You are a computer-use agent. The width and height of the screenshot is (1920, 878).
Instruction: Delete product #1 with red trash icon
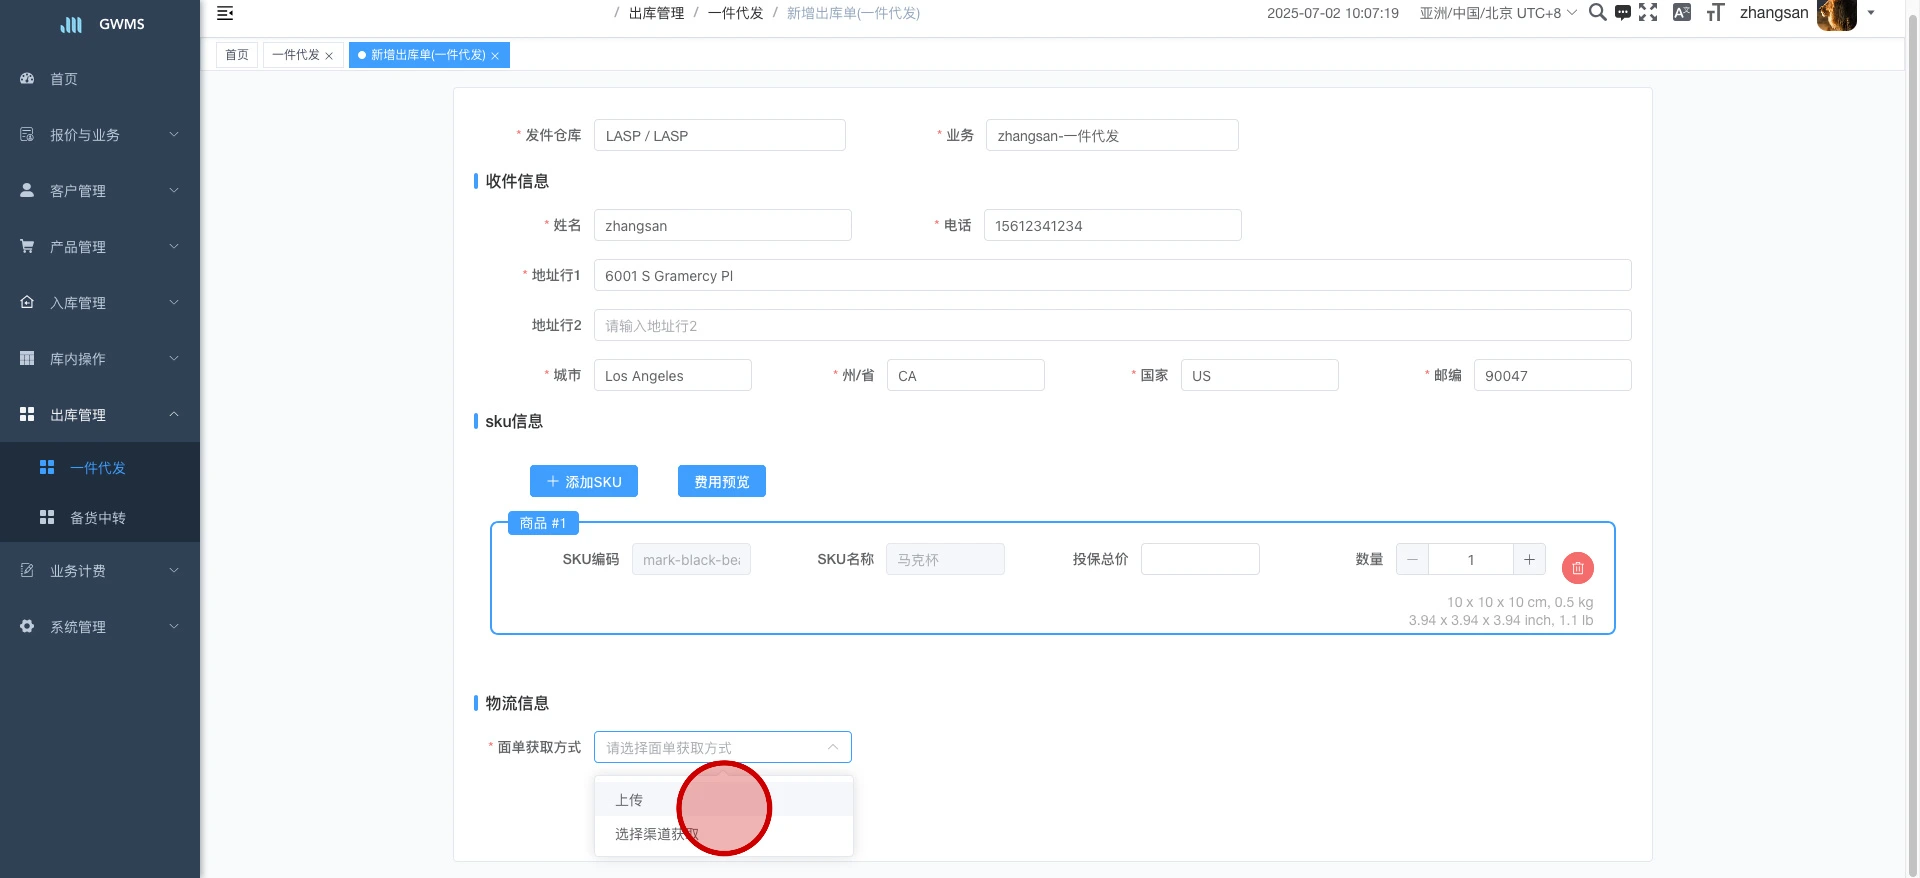[x=1577, y=568]
